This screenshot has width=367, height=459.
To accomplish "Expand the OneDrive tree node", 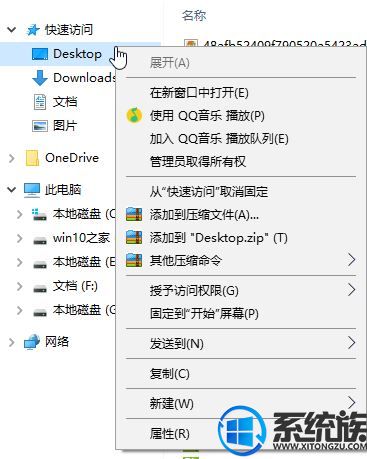I will tap(12, 158).
